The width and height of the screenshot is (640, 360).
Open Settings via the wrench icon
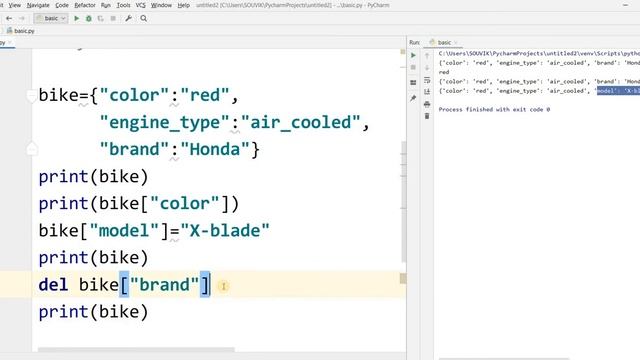[129, 18]
